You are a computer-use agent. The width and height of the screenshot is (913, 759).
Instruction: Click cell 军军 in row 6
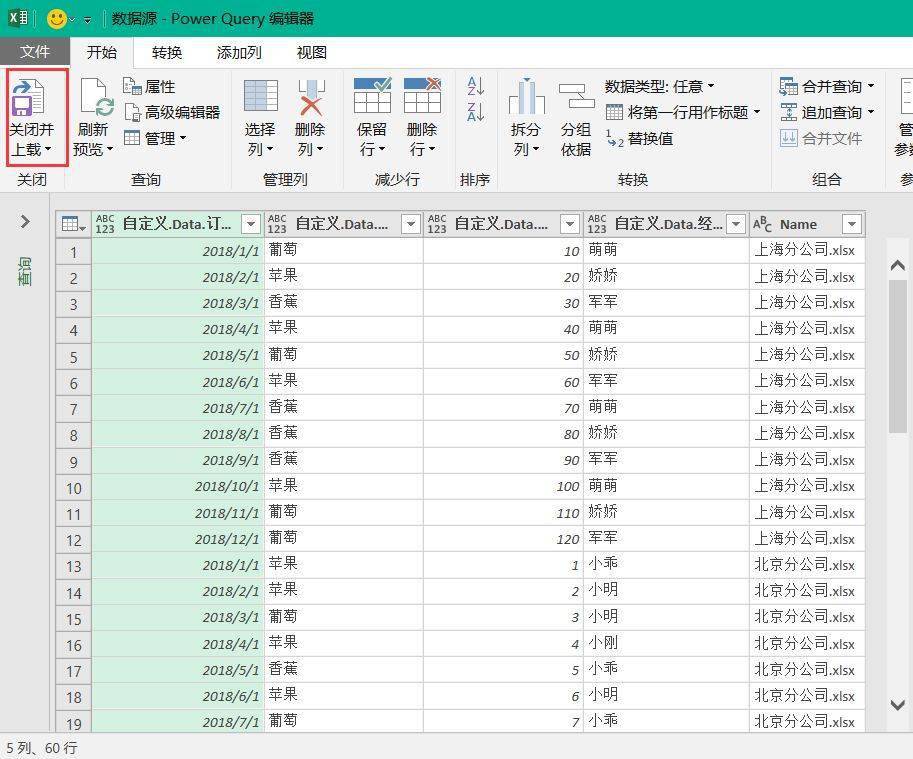[x=666, y=381]
